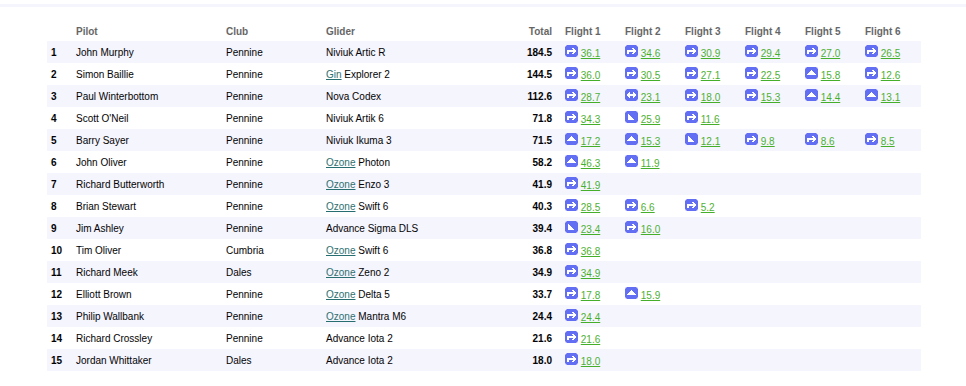The image size is (966, 386).
Task: Click the triangle icon beside John Oliver's 11.9
Action: [x=631, y=161]
